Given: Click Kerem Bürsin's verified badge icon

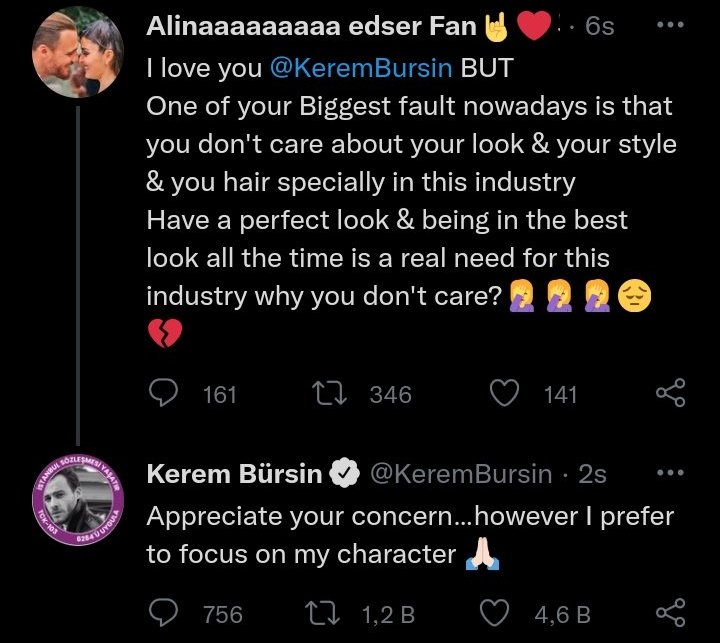Looking at the screenshot, I should pyautogui.click(x=346, y=474).
